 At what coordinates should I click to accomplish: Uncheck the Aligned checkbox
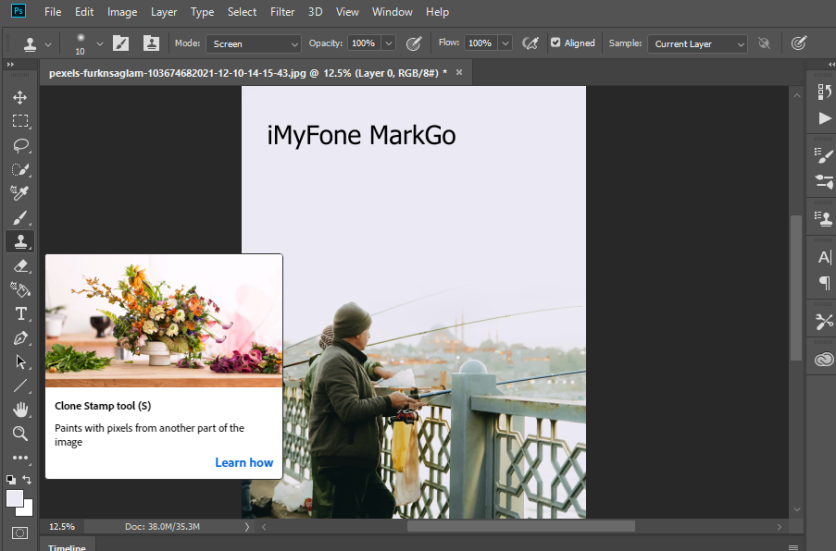[556, 43]
